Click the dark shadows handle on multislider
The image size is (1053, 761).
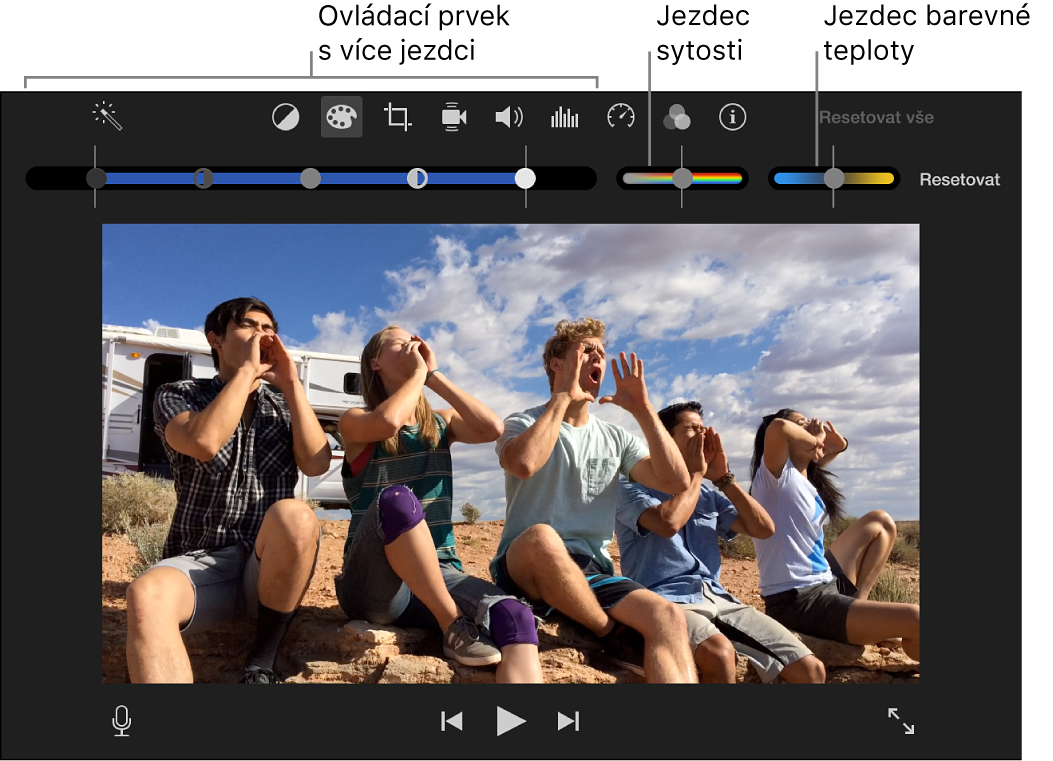[97, 178]
